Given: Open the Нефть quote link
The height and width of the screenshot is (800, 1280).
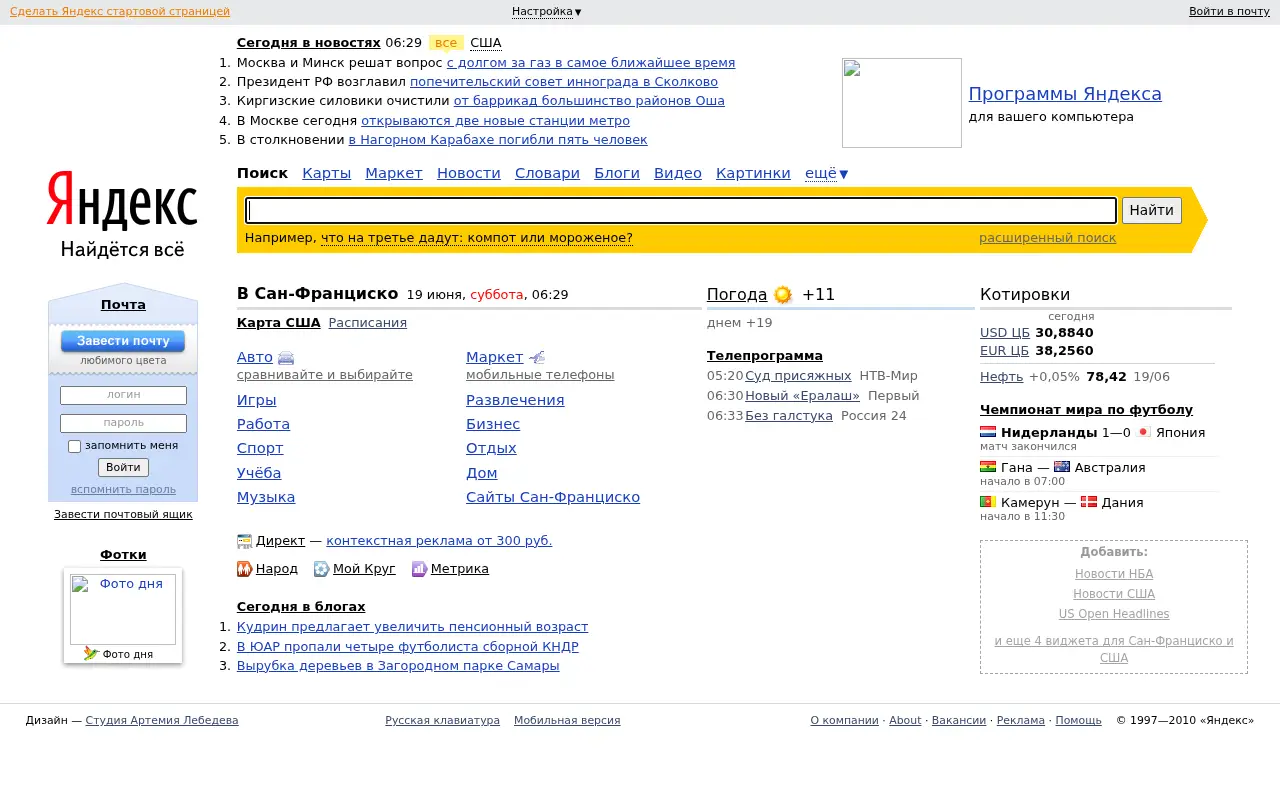Looking at the screenshot, I should [x=1001, y=377].
